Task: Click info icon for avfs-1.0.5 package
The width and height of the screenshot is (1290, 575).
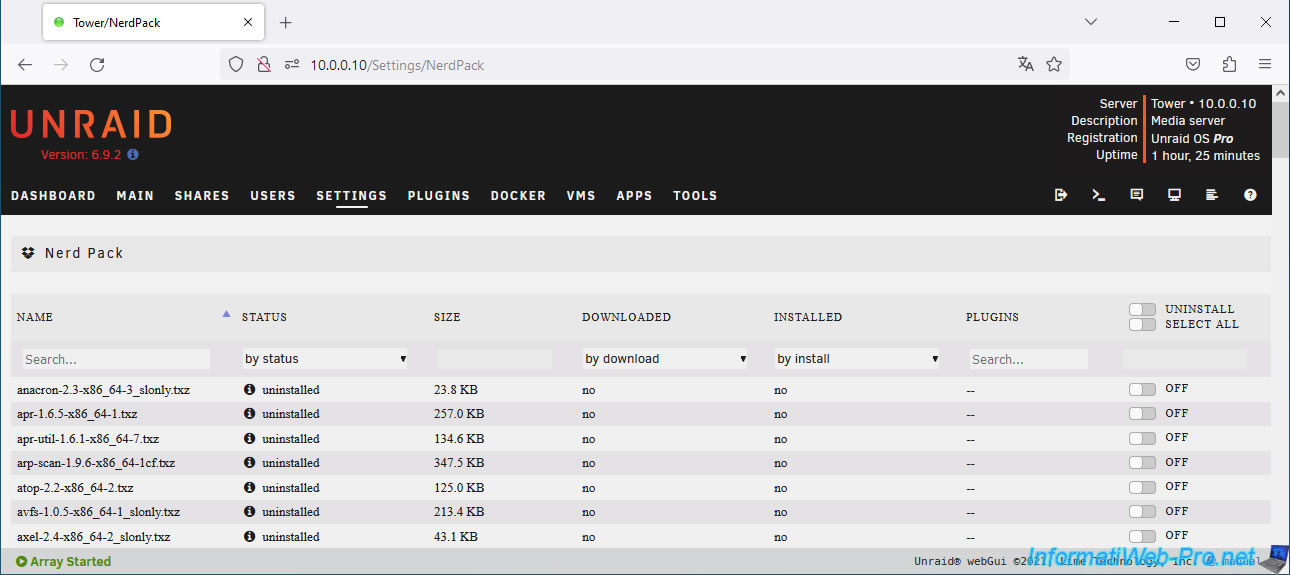Action: [249, 512]
